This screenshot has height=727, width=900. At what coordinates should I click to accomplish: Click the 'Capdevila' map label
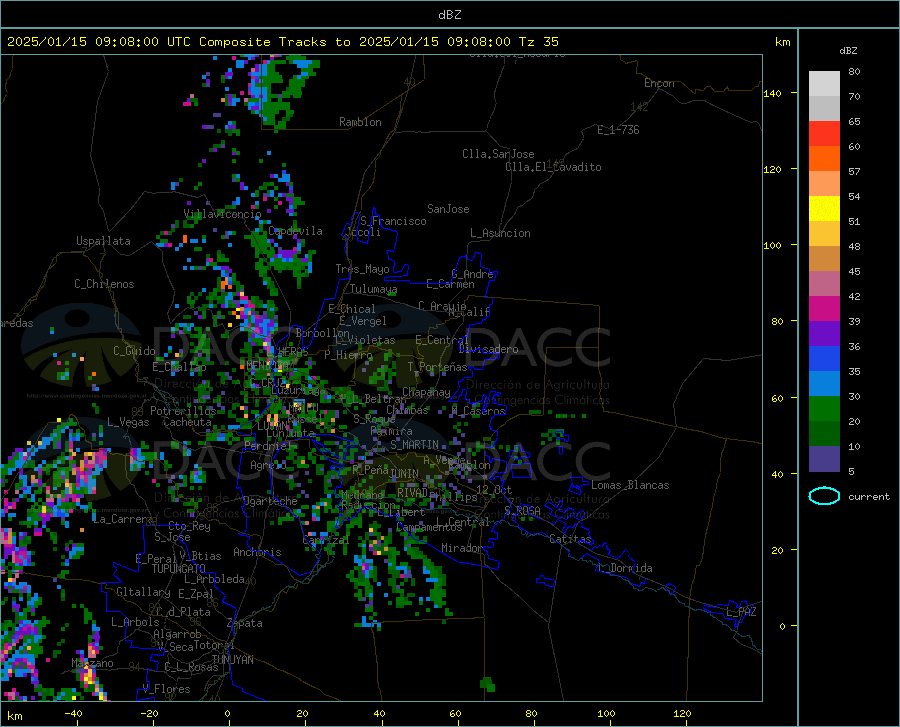pos(295,231)
